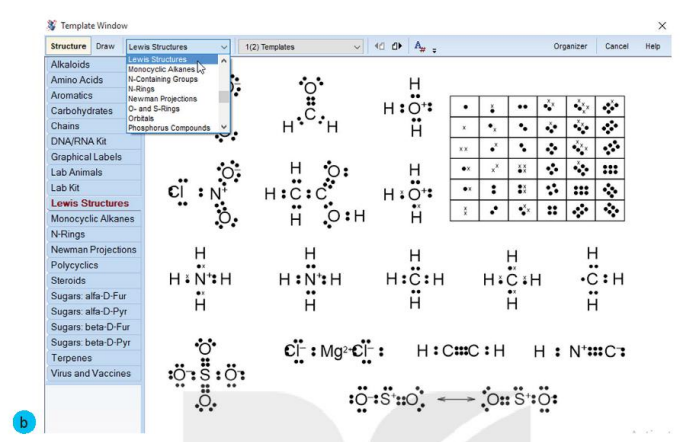682x442 pixels.
Task: Click the dropdown list scroll down arrow
Action: 224,127
